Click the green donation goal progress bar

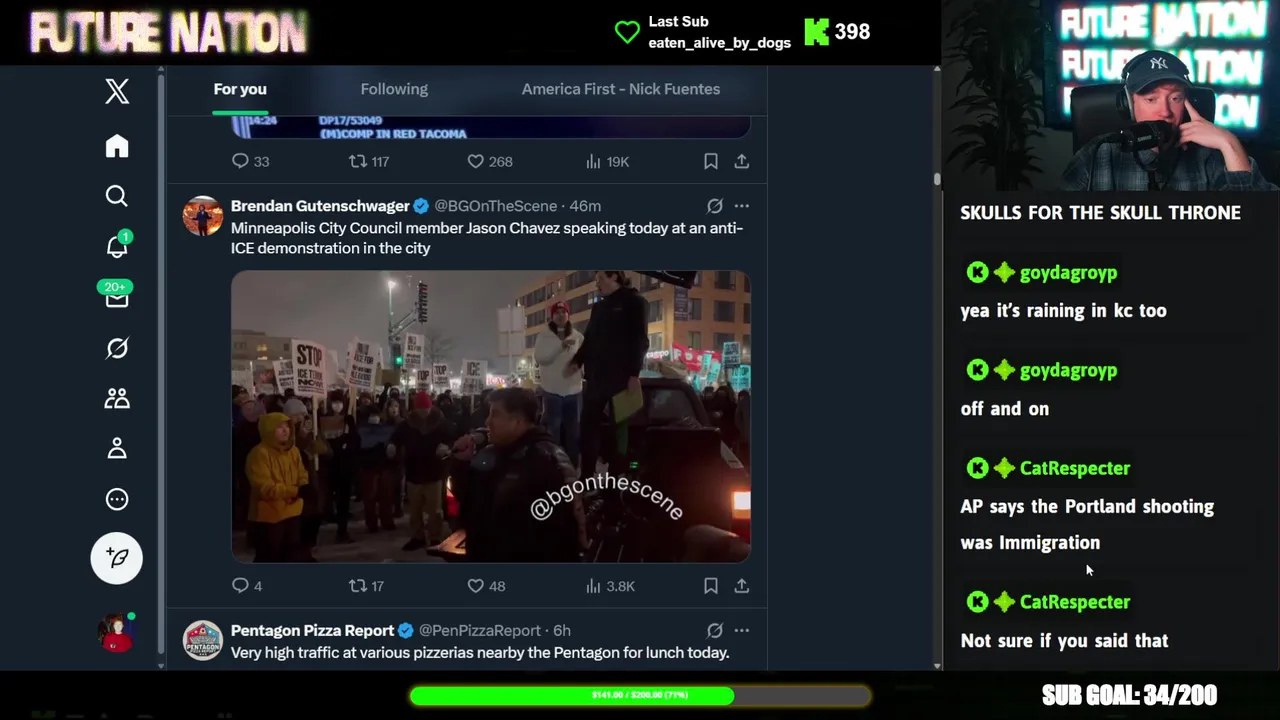[640, 695]
